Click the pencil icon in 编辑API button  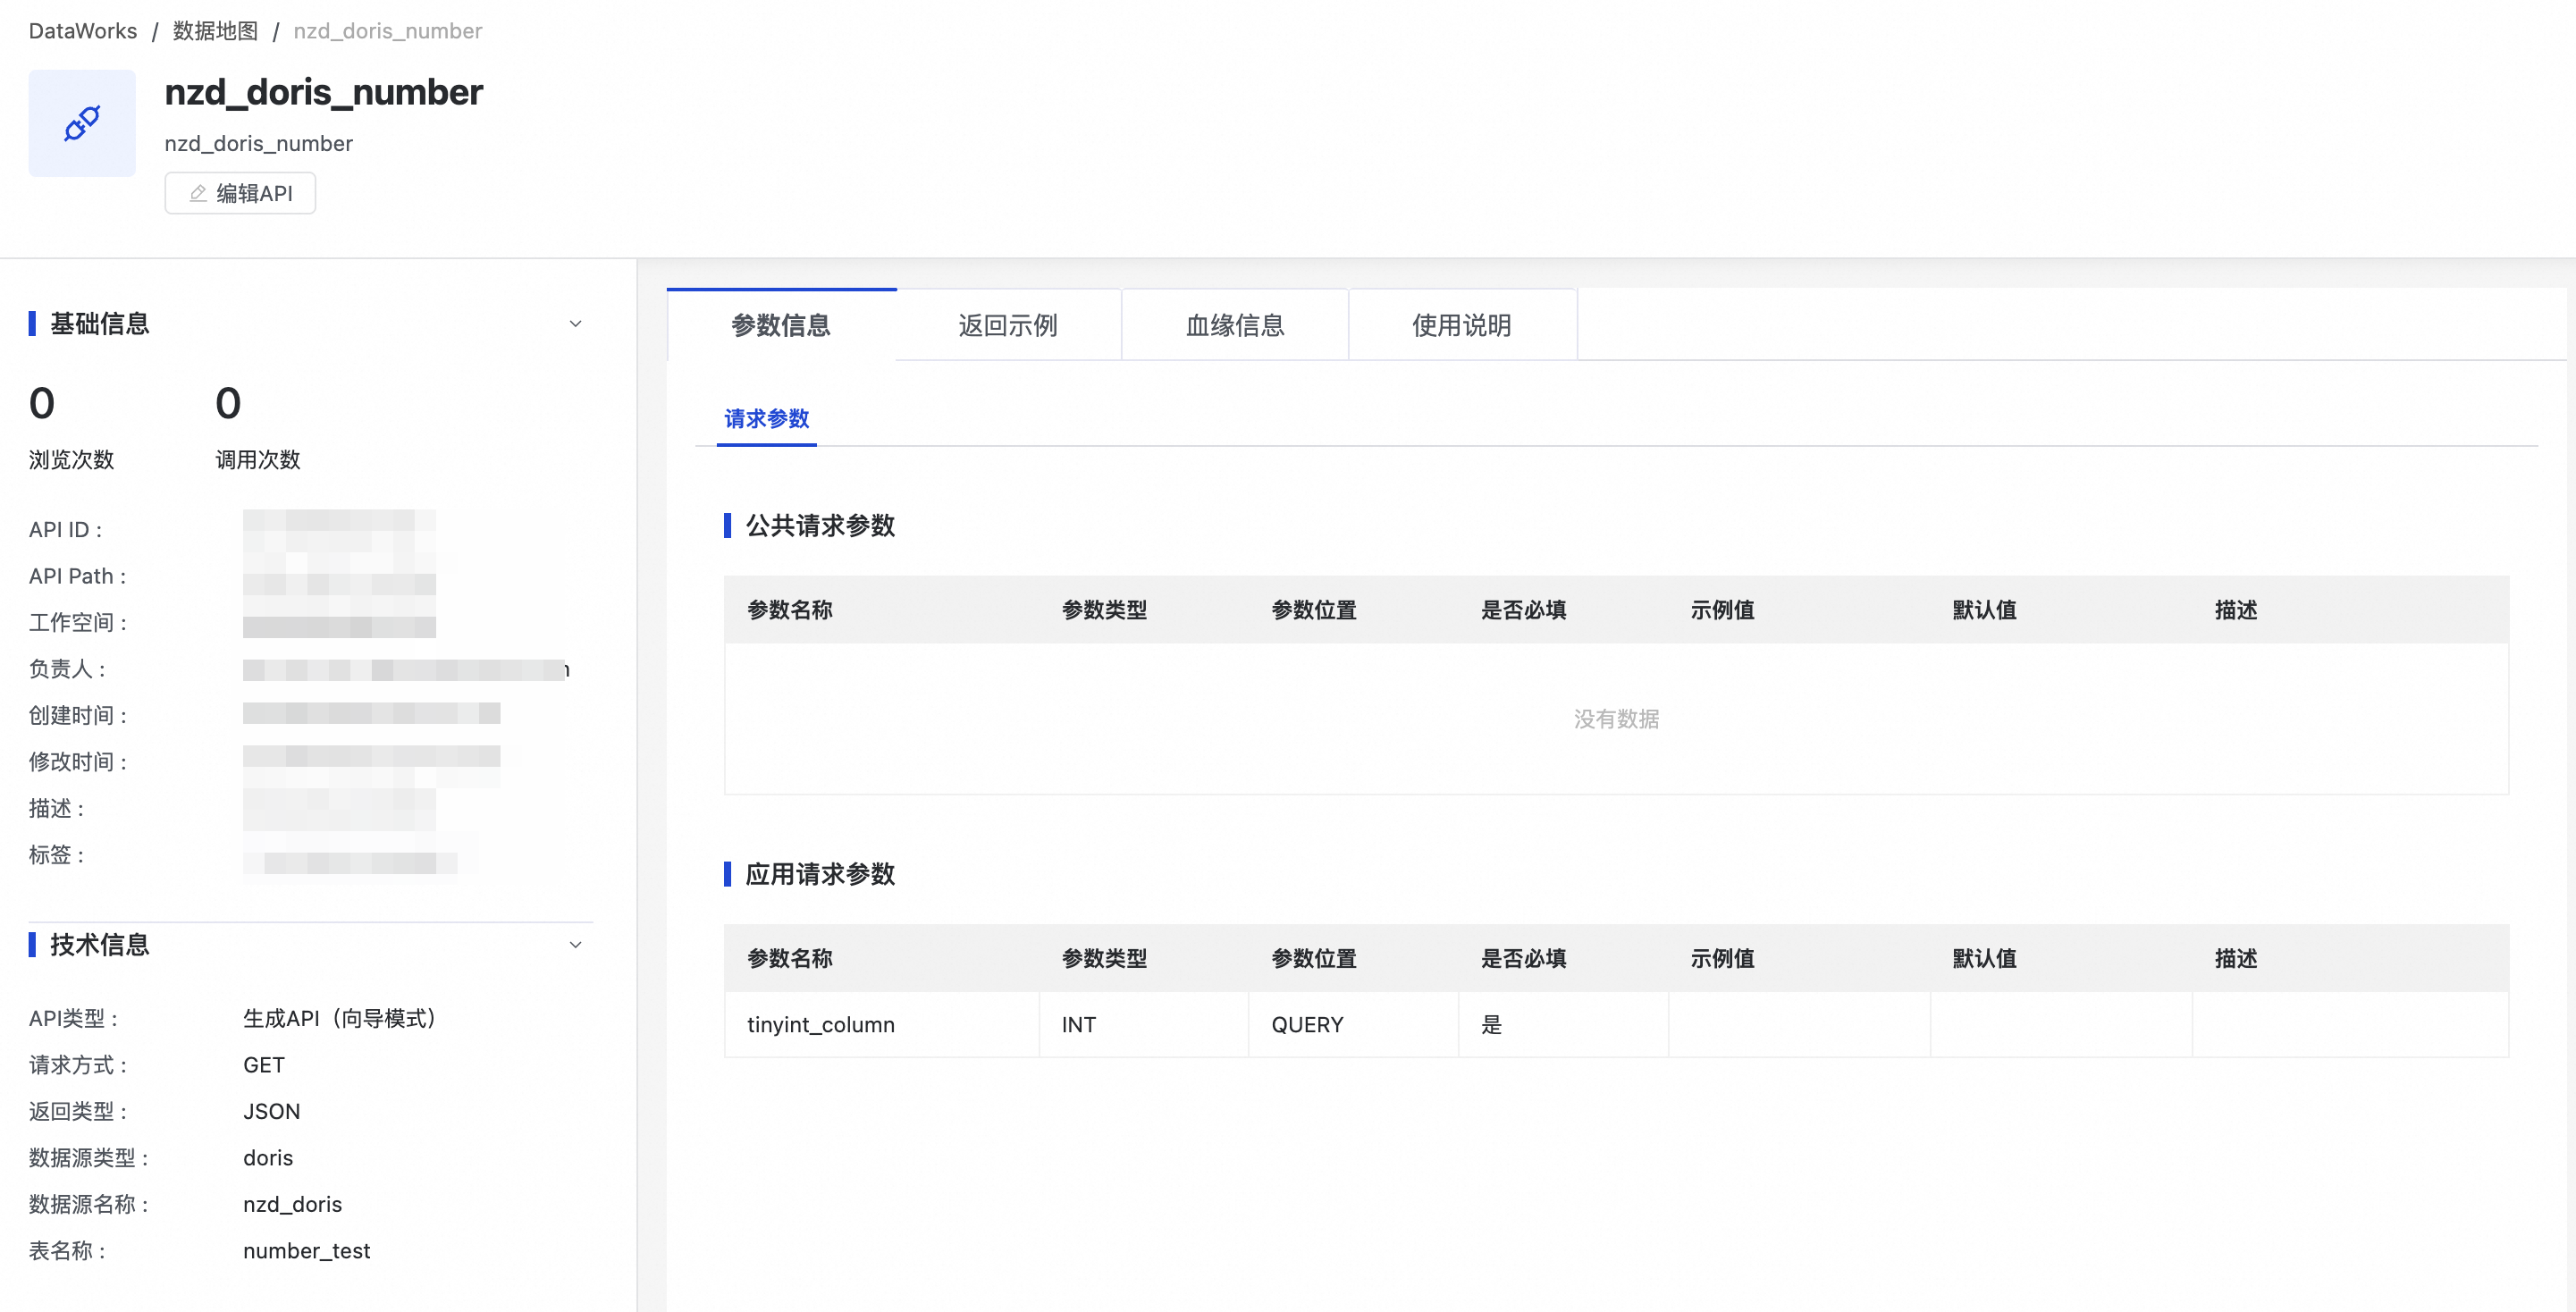click(198, 193)
